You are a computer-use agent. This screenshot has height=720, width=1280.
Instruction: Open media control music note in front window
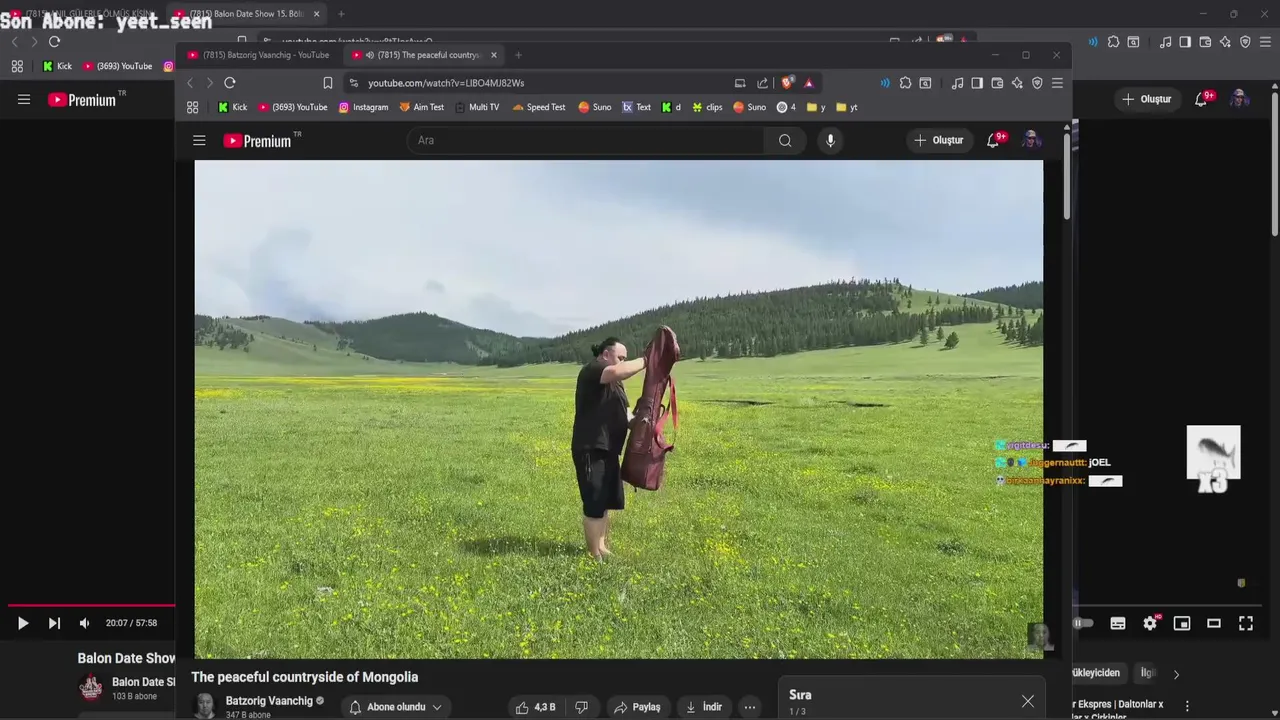tap(957, 83)
